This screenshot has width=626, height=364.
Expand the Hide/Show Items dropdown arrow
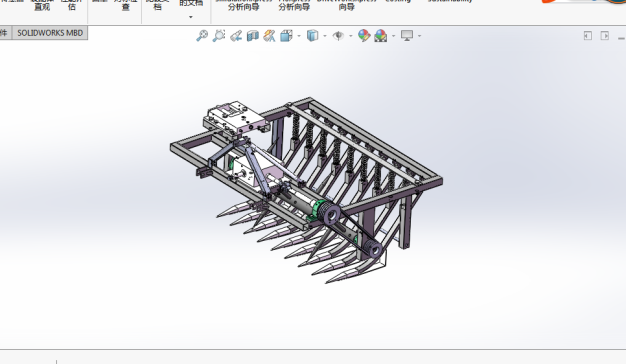click(351, 36)
